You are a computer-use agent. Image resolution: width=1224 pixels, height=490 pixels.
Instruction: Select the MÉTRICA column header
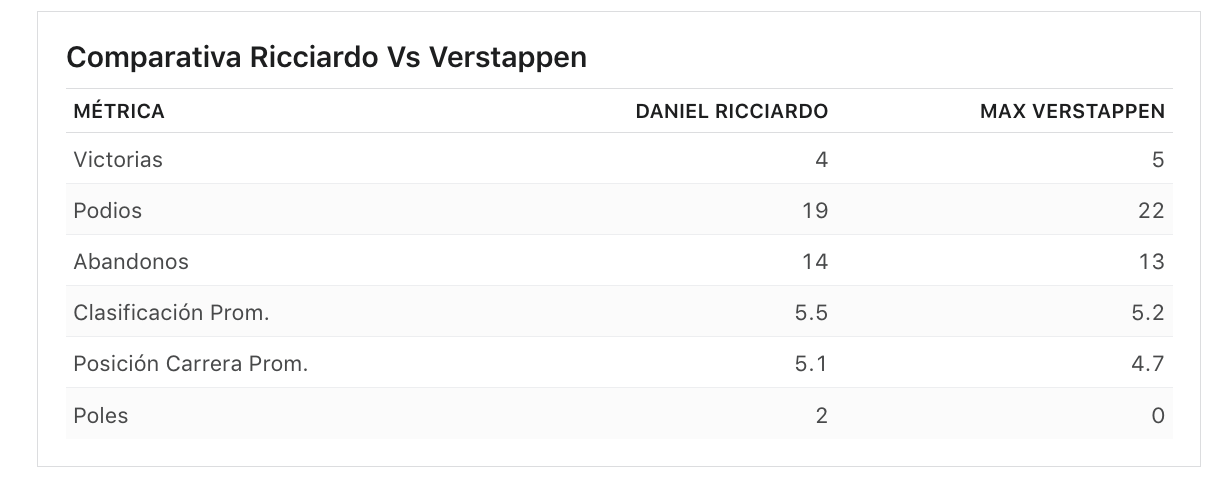point(119,111)
